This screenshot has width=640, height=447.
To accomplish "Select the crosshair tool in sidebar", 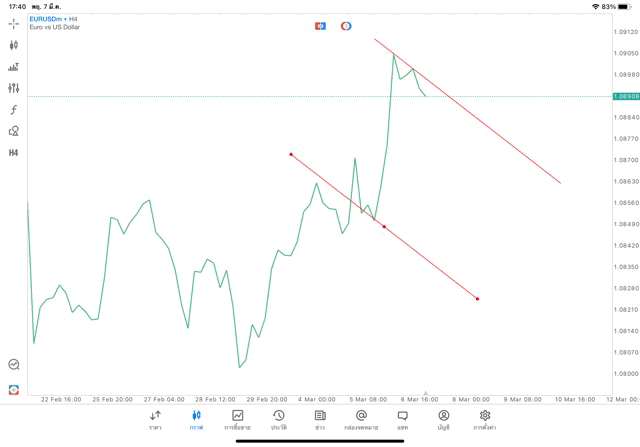I will pos(14,23).
